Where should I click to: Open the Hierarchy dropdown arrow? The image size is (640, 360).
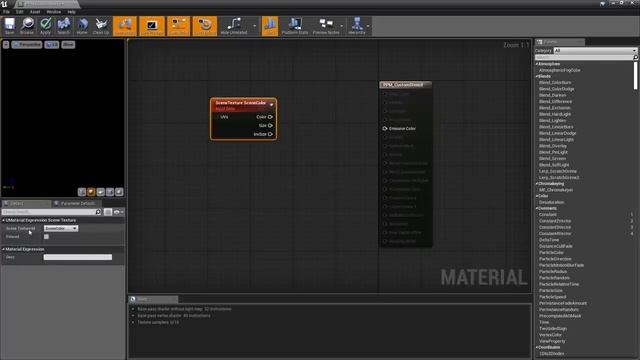pyautogui.click(x=368, y=26)
